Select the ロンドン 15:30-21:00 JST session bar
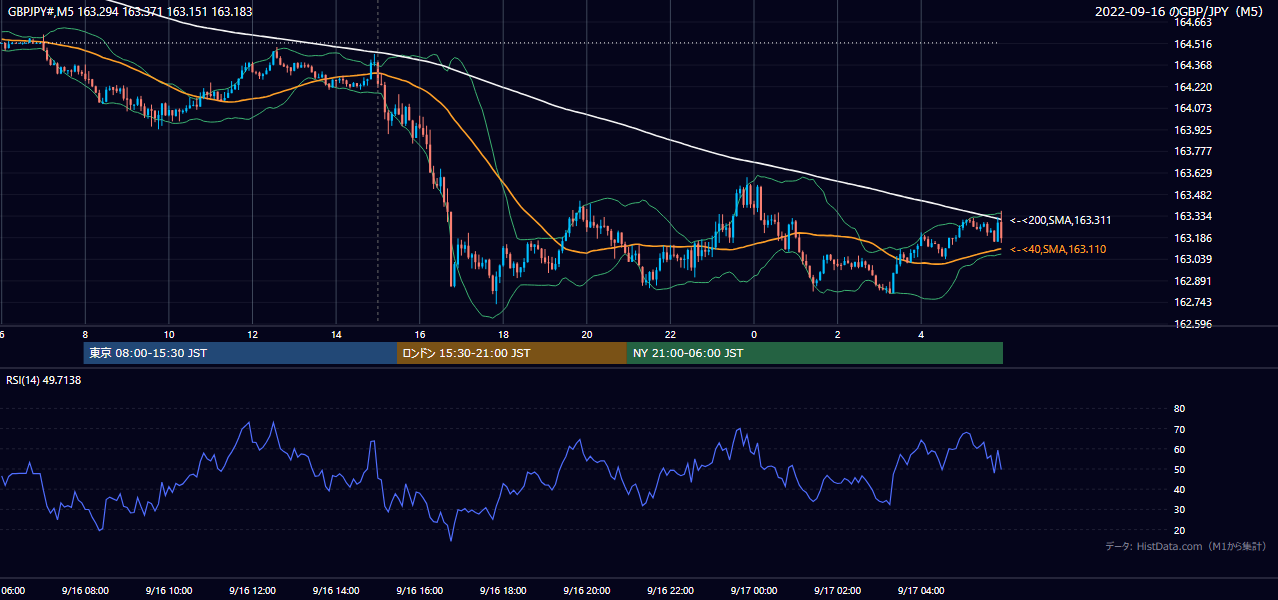 (512, 353)
